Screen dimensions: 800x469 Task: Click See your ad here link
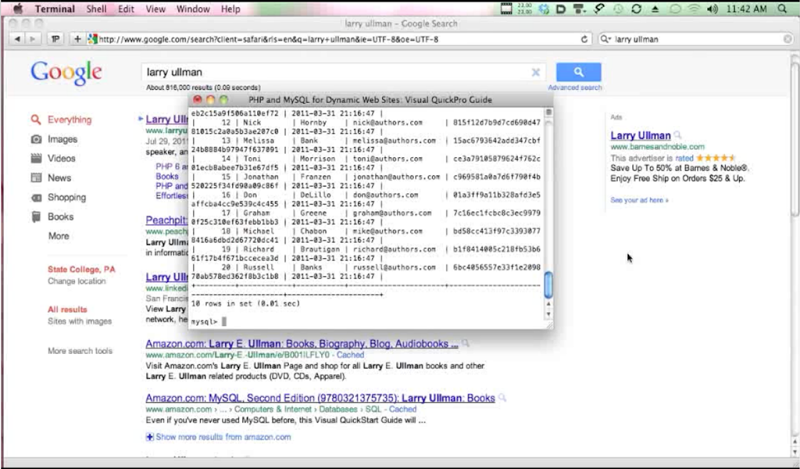(639, 200)
